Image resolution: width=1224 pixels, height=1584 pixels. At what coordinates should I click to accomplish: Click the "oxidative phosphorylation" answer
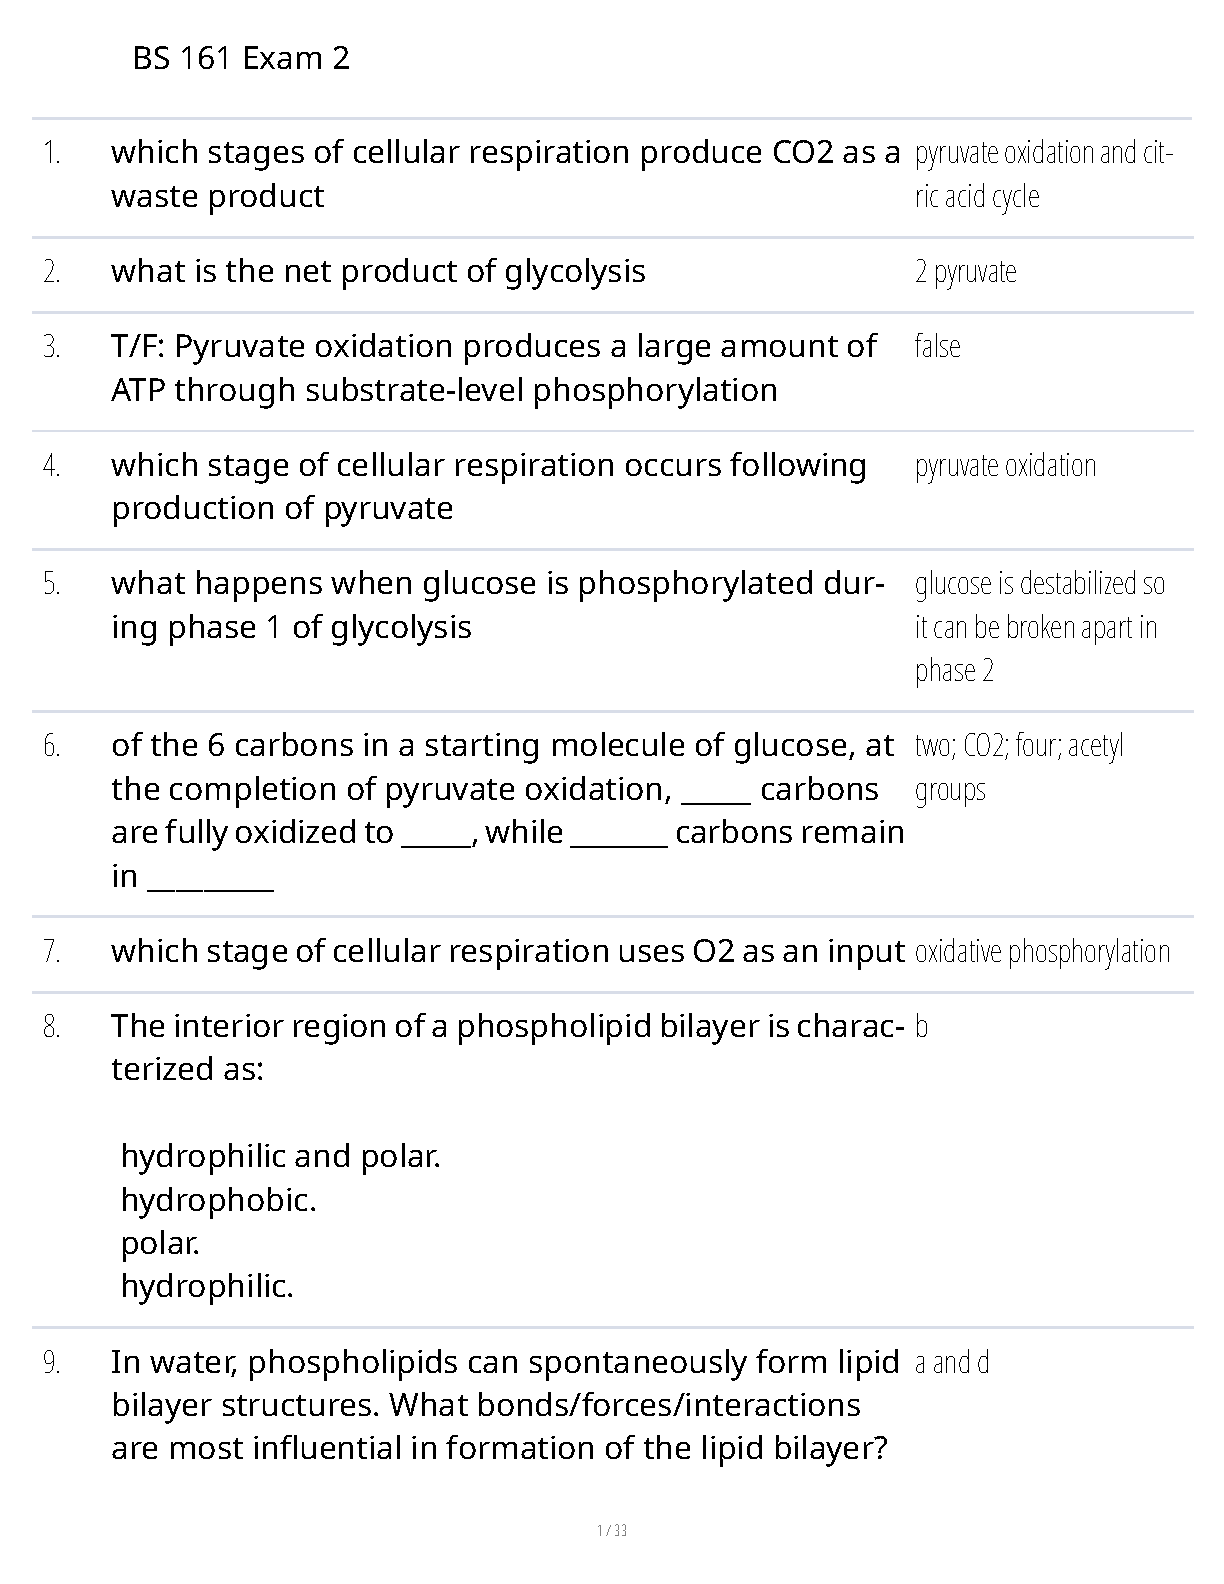click(x=1042, y=952)
